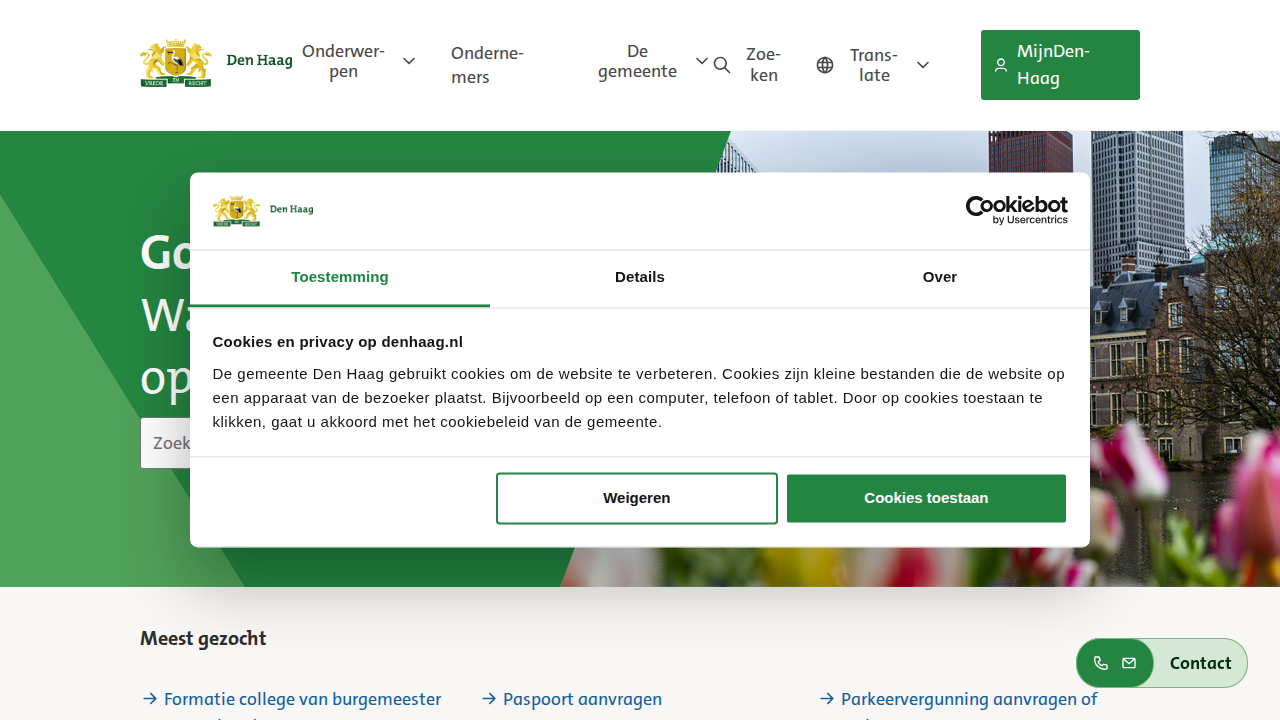
Task: Click the Den Haag coat of arms logo
Action: (175, 62)
